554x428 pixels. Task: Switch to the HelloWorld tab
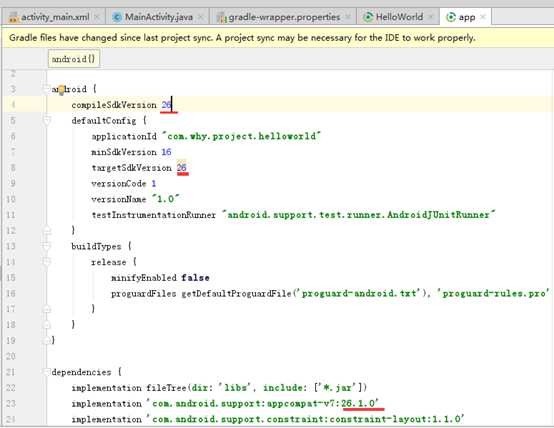tap(399, 17)
